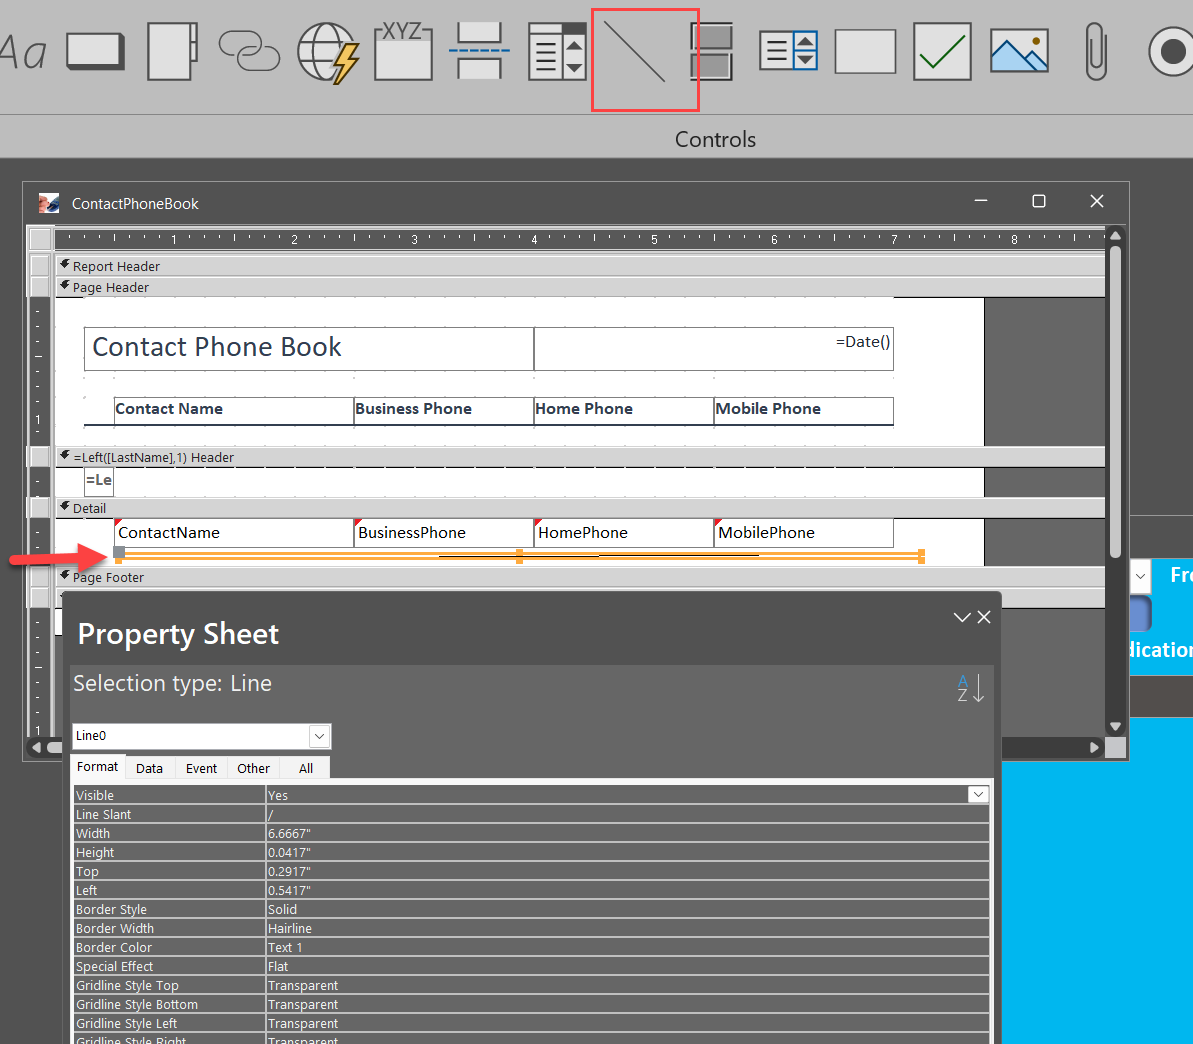Expand the Visible property dropdown
Viewport: 1193px width, 1044px height.
tap(978, 795)
